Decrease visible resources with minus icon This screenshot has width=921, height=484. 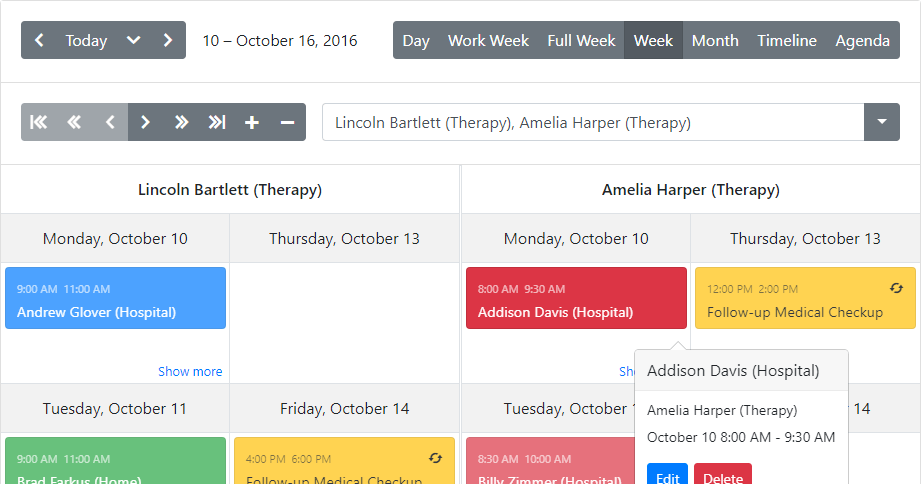287,122
